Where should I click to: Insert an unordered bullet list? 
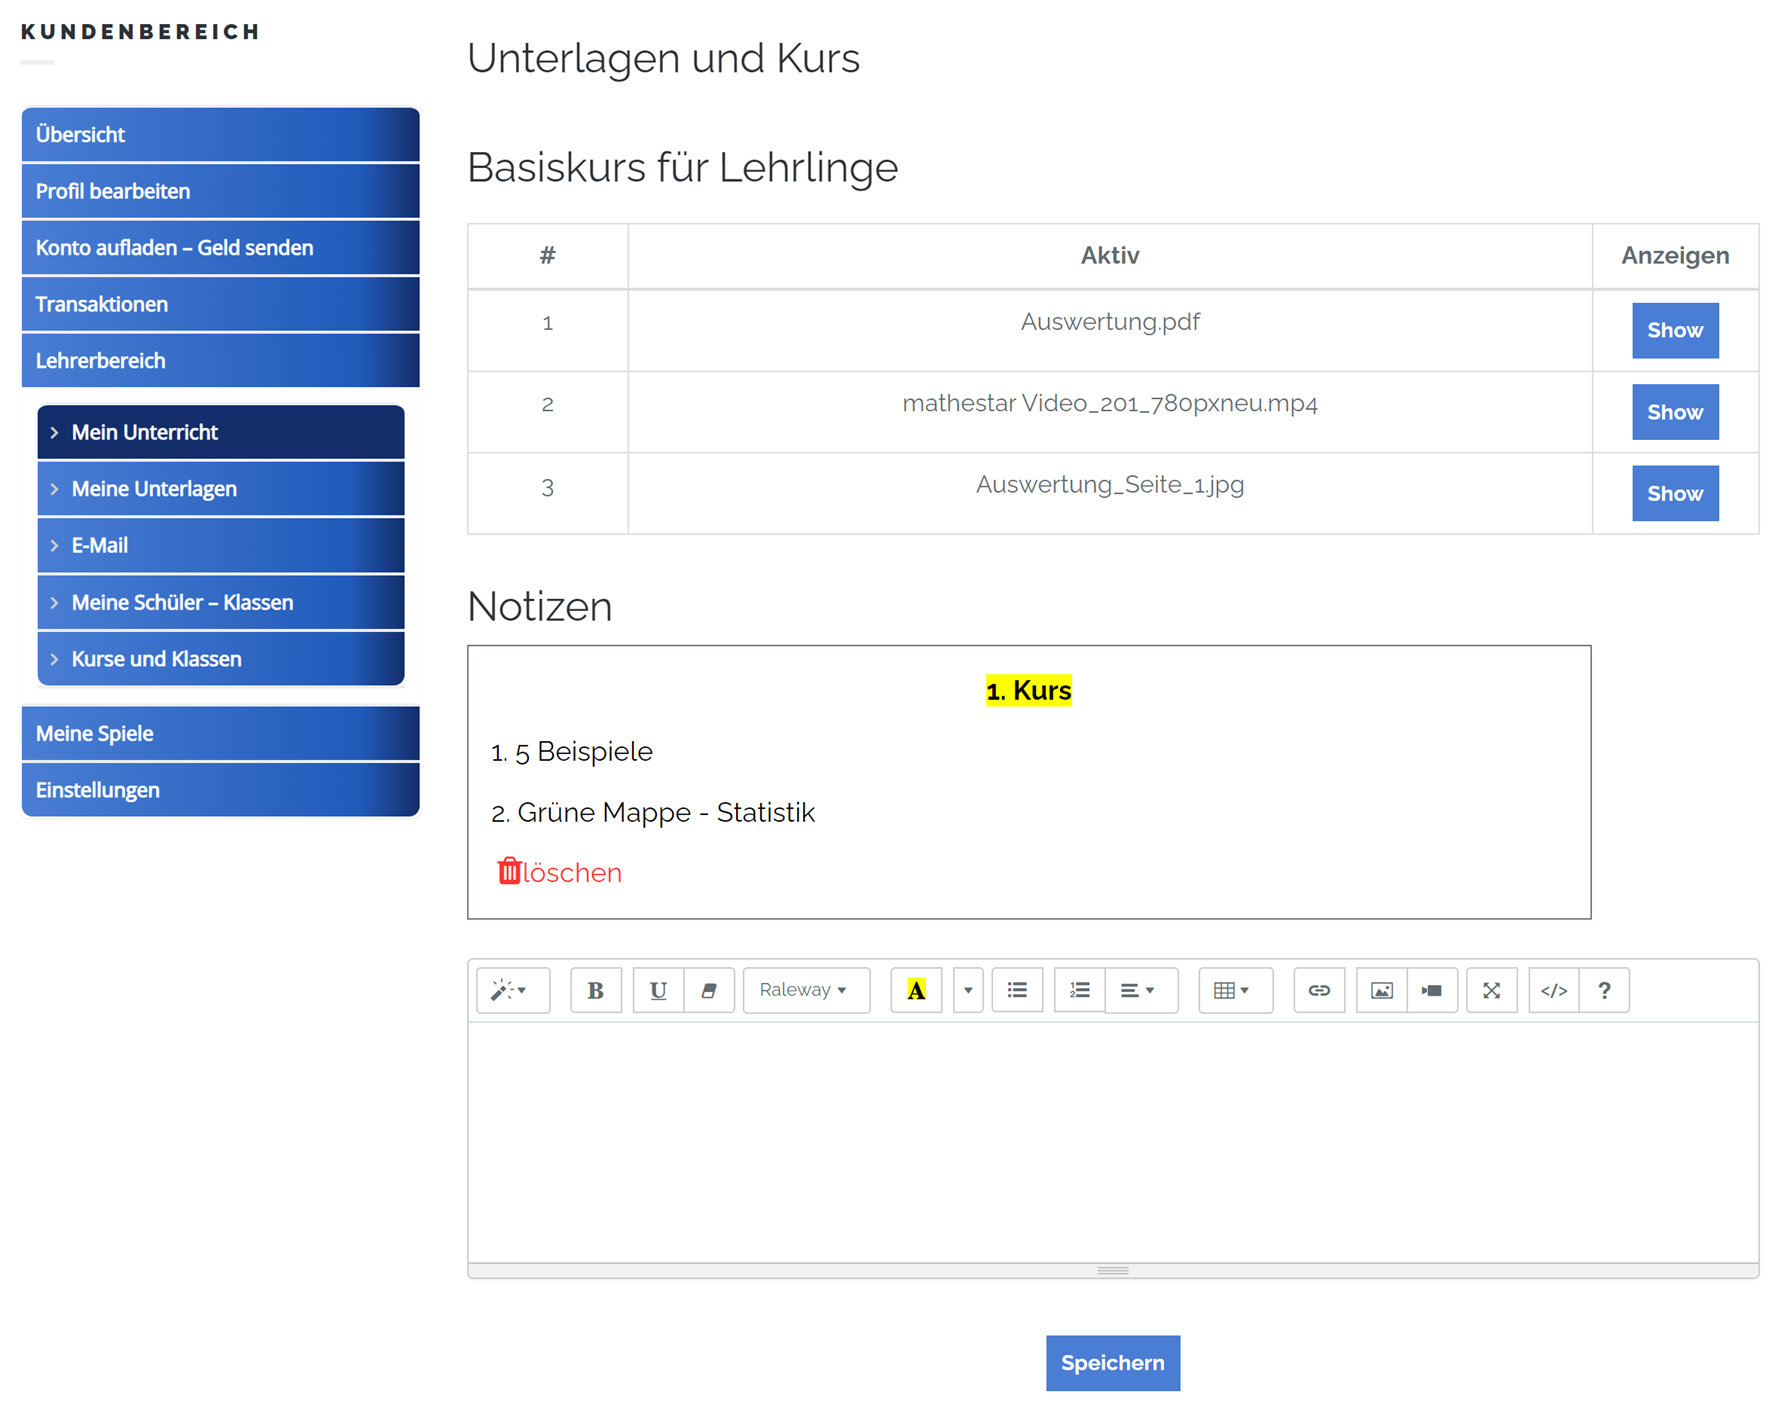[x=1017, y=990]
